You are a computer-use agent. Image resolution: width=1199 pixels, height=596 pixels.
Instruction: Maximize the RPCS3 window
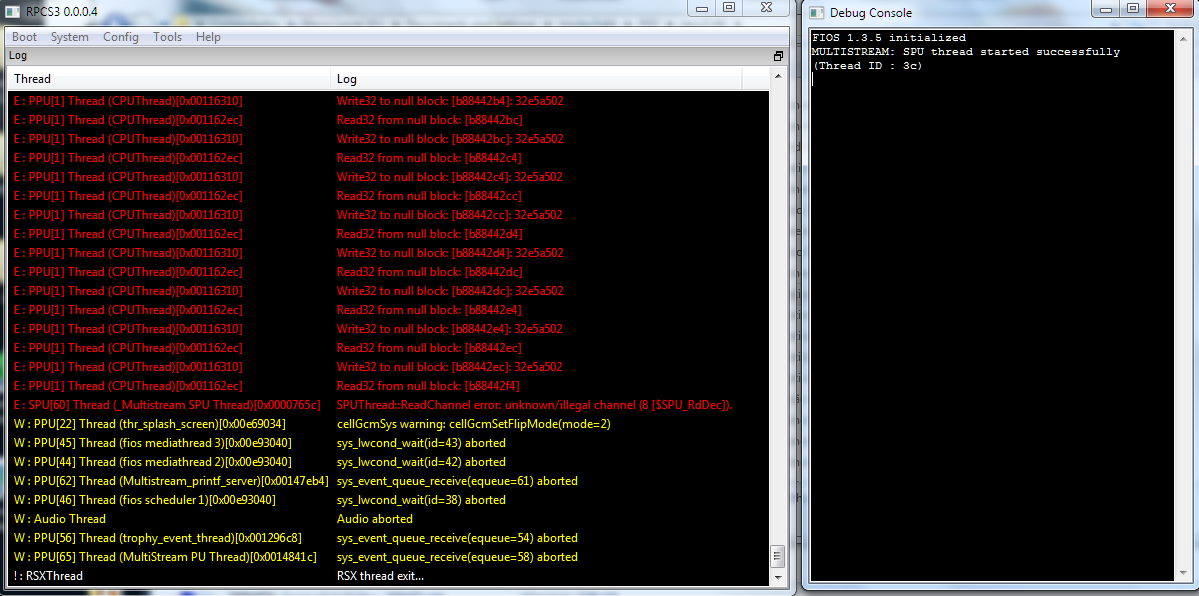[729, 8]
